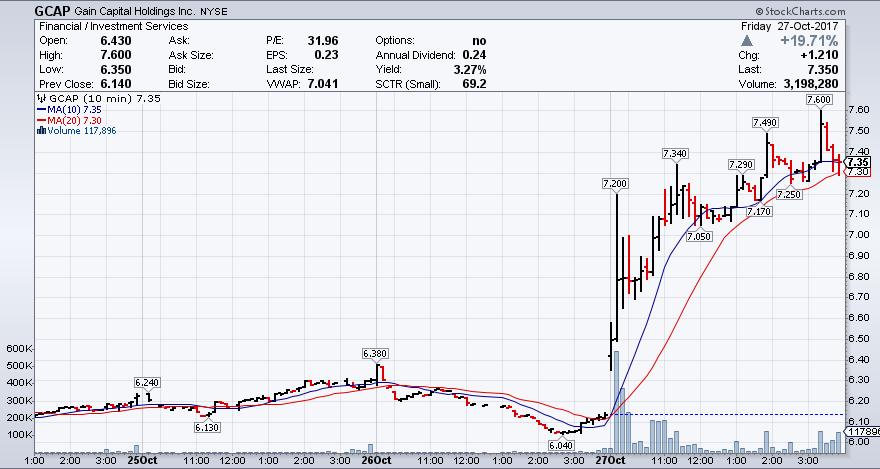Select the 26Oct date on time axis
The height and width of the screenshot is (469, 880).
click(375, 460)
